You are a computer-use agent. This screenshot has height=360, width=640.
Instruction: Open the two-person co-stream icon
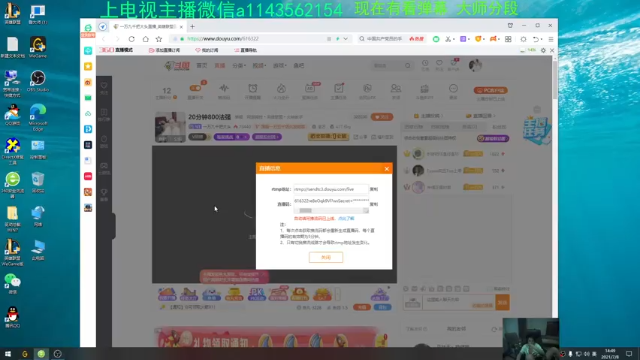click(396, 88)
